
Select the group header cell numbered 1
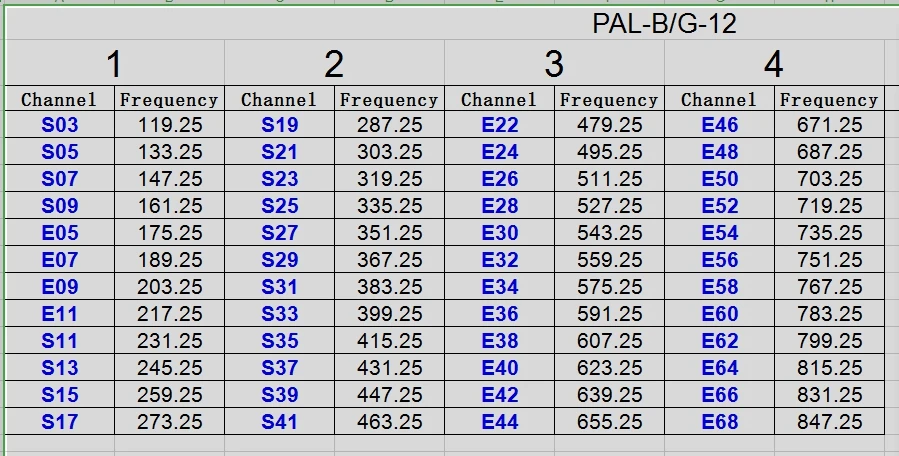pyautogui.click(x=114, y=65)
